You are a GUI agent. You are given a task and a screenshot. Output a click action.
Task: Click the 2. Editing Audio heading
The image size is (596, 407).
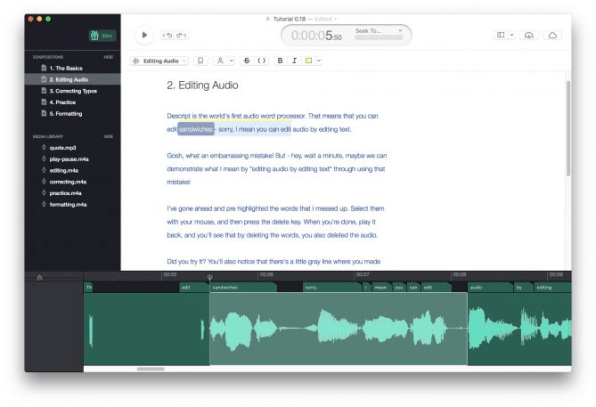click(202, 85)
